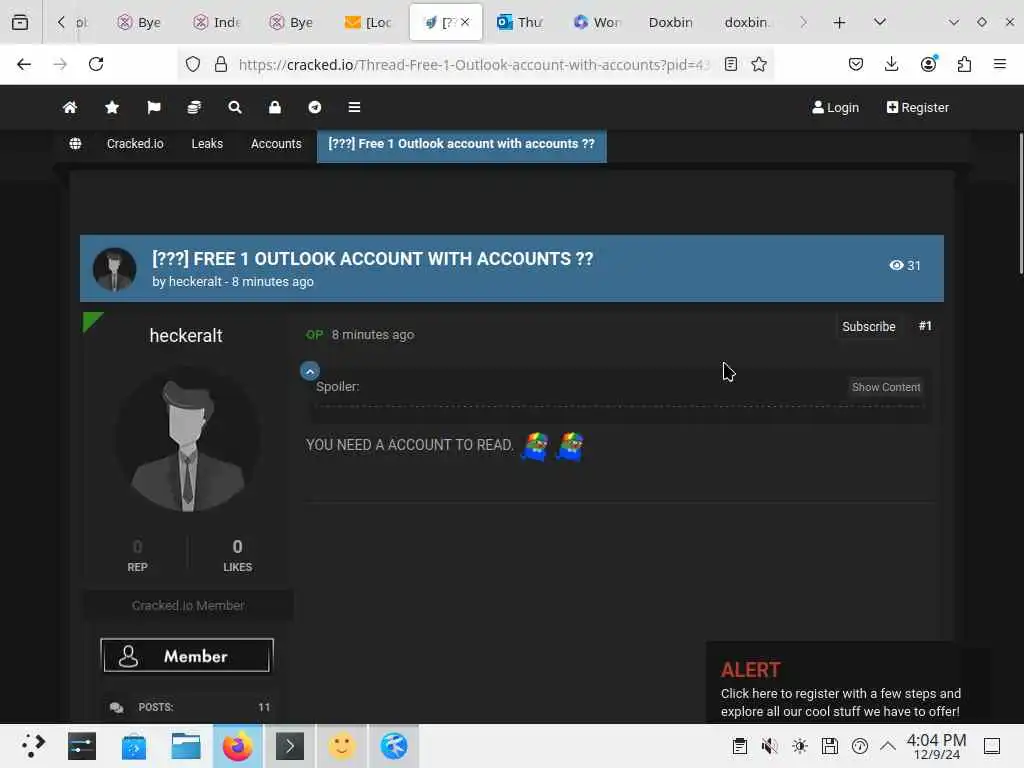
Task: Open the KDE application launcher
Action: coord(33,746)
